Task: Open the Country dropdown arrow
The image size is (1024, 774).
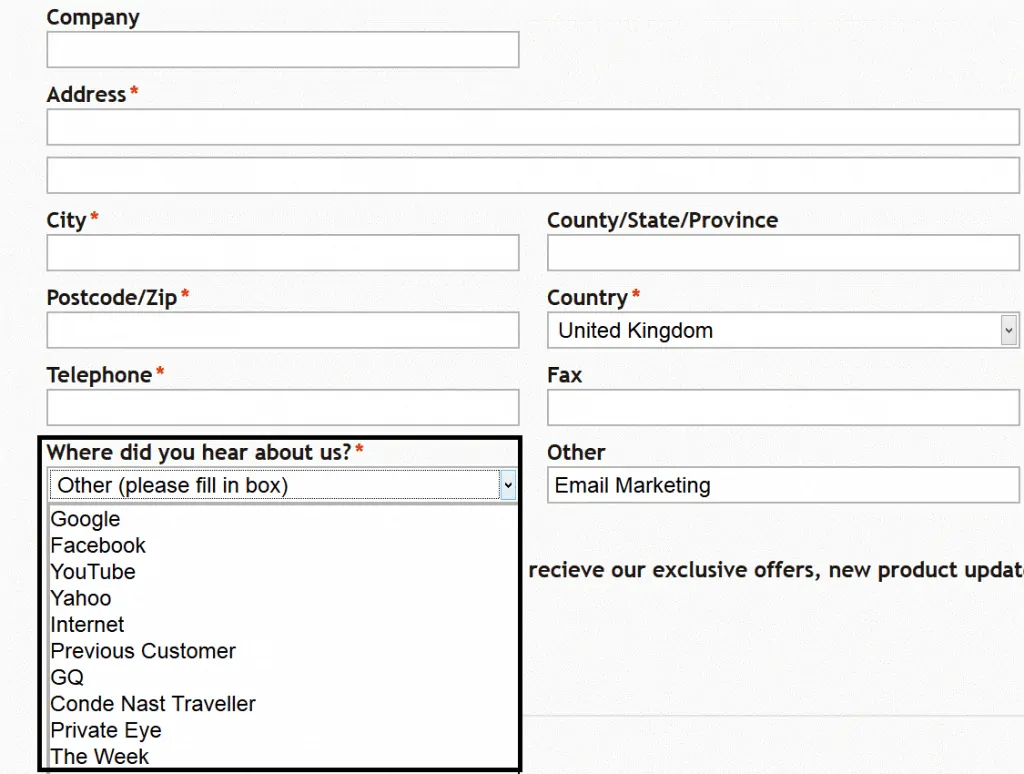Action: 1009,330
